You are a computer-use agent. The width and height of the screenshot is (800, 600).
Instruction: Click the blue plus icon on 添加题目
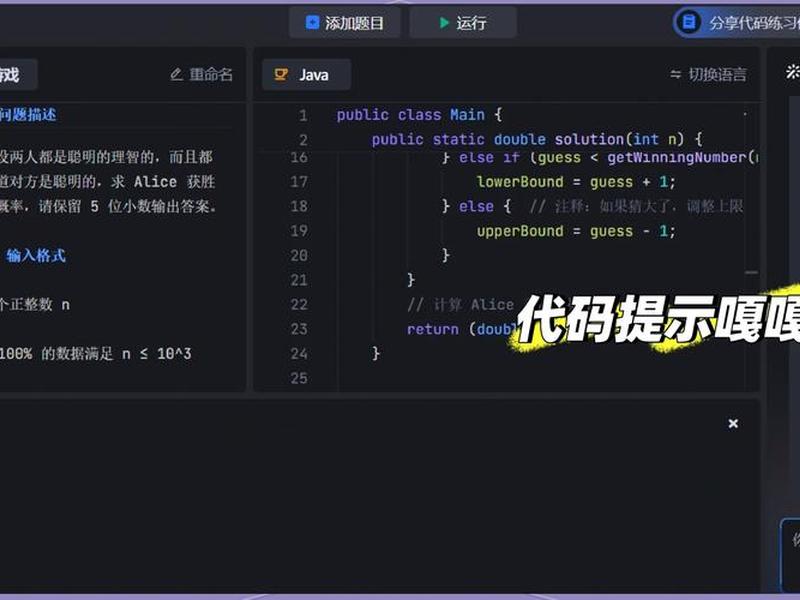pyautogui.click(x=312, y=22)
